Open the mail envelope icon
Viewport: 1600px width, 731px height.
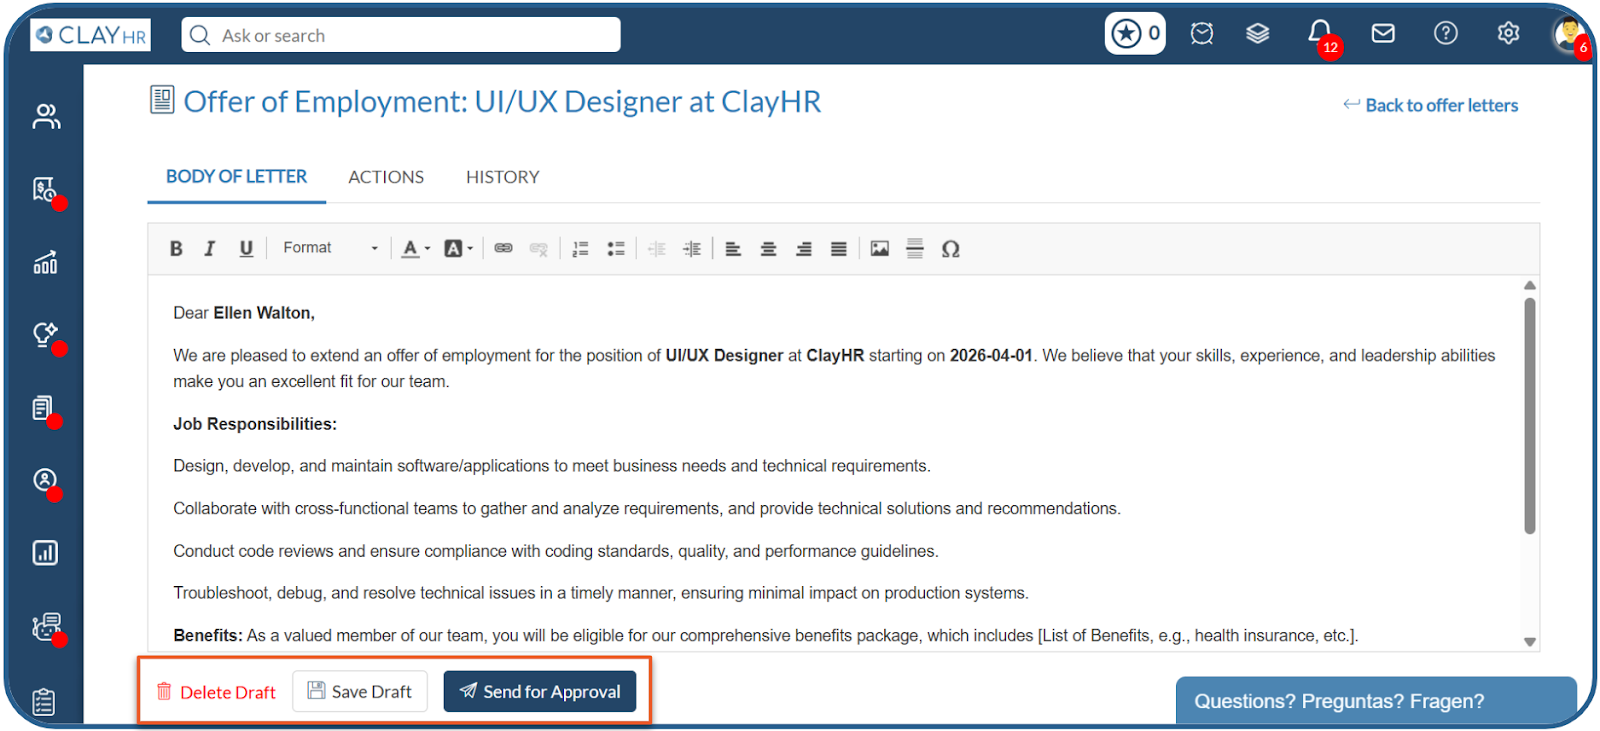point(1383,34)
